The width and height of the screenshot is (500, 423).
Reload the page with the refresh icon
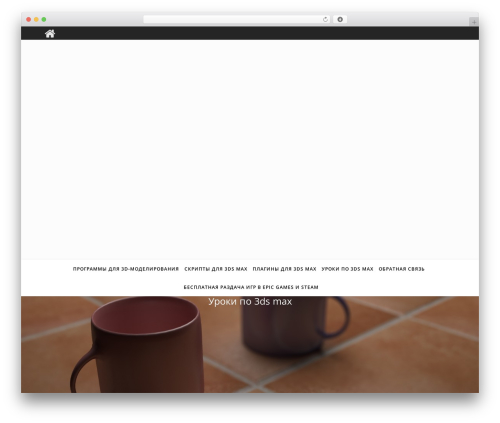point(325,19)
